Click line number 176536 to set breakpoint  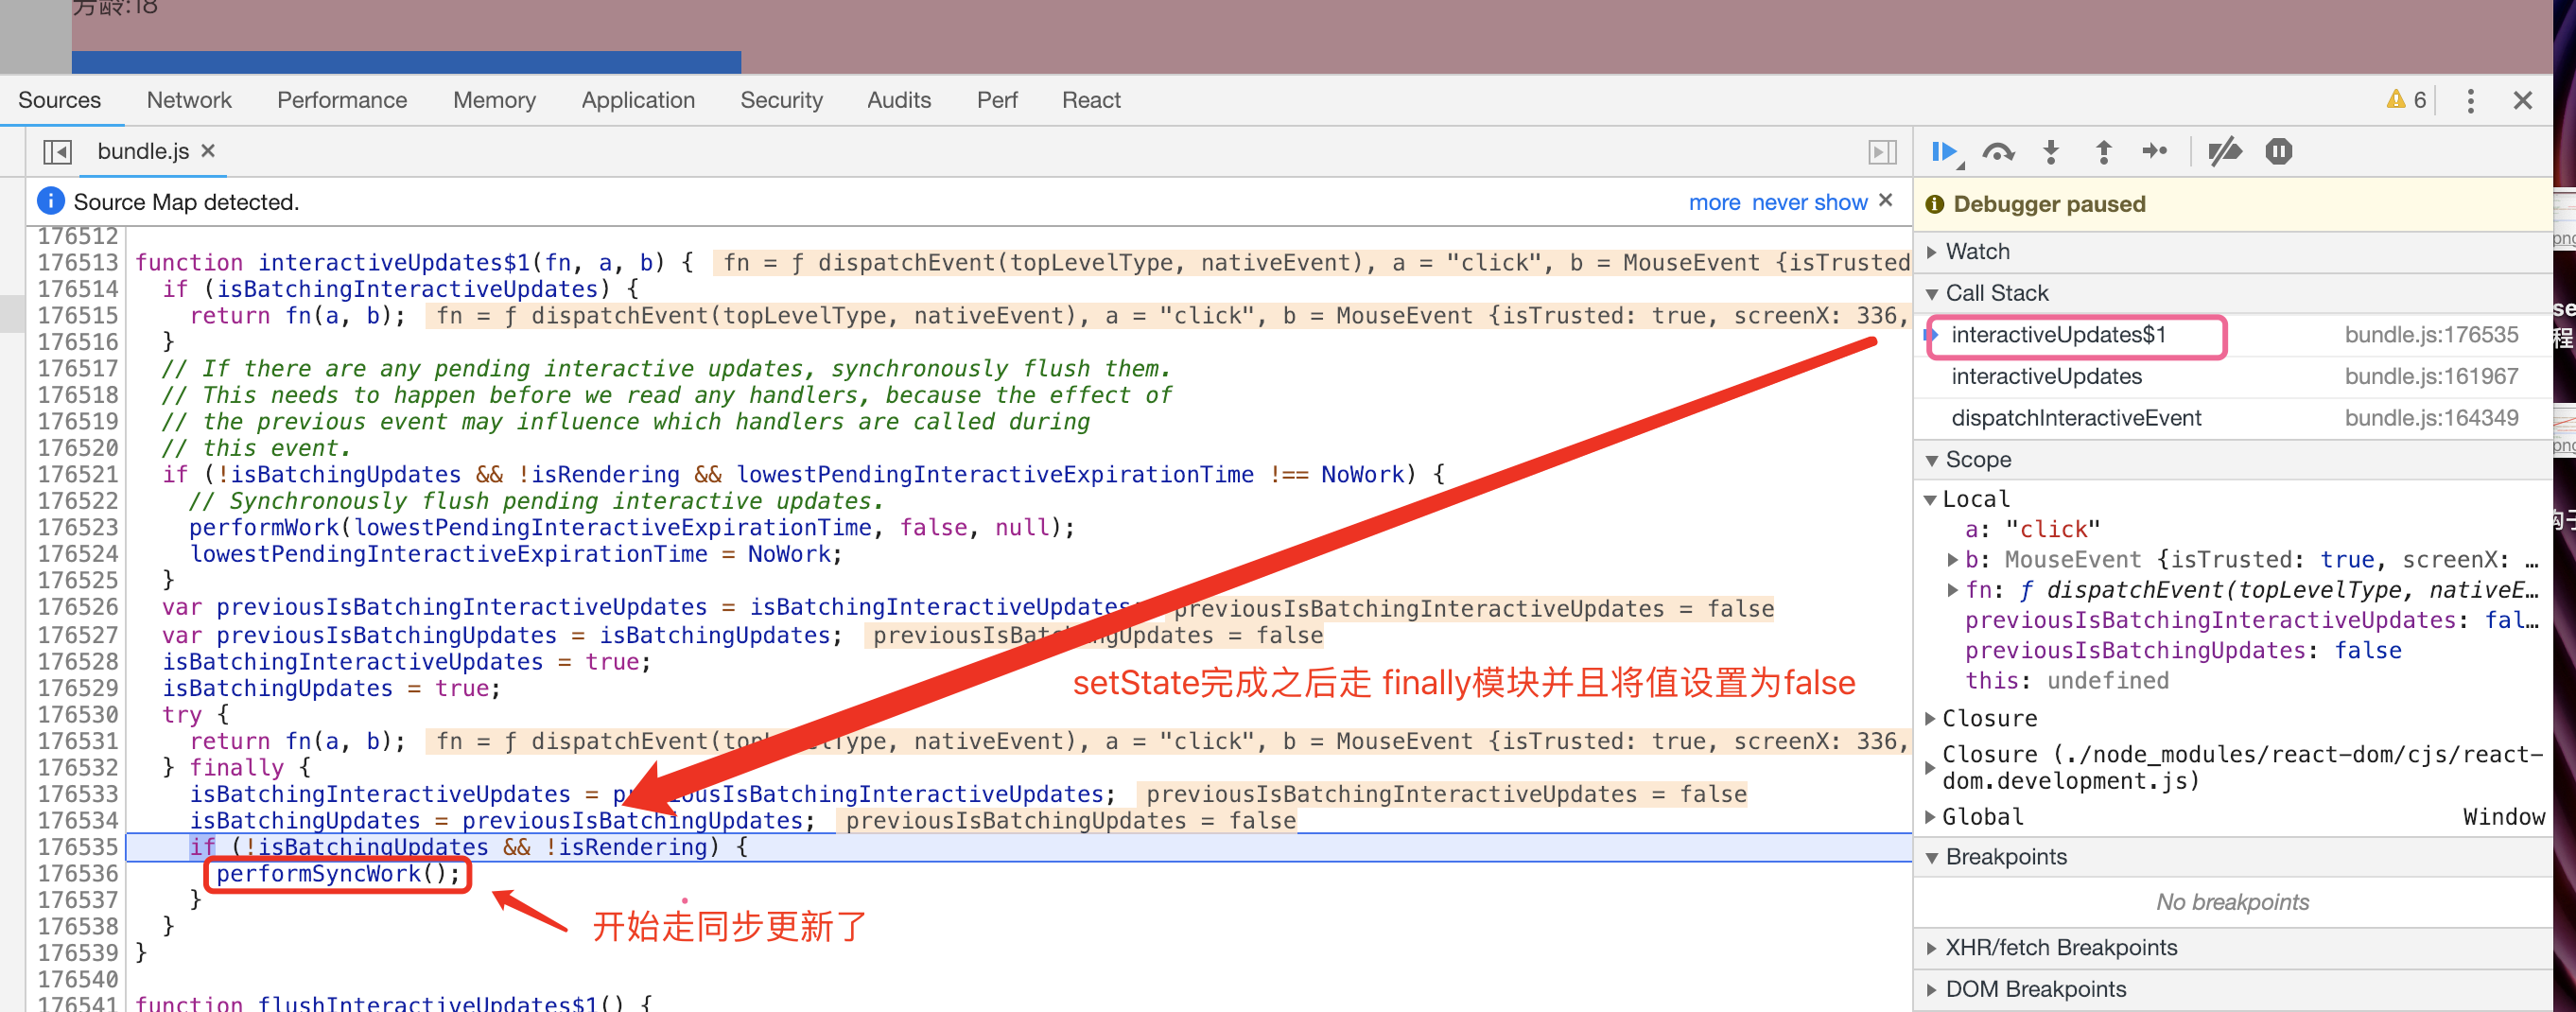coord(77,874)
